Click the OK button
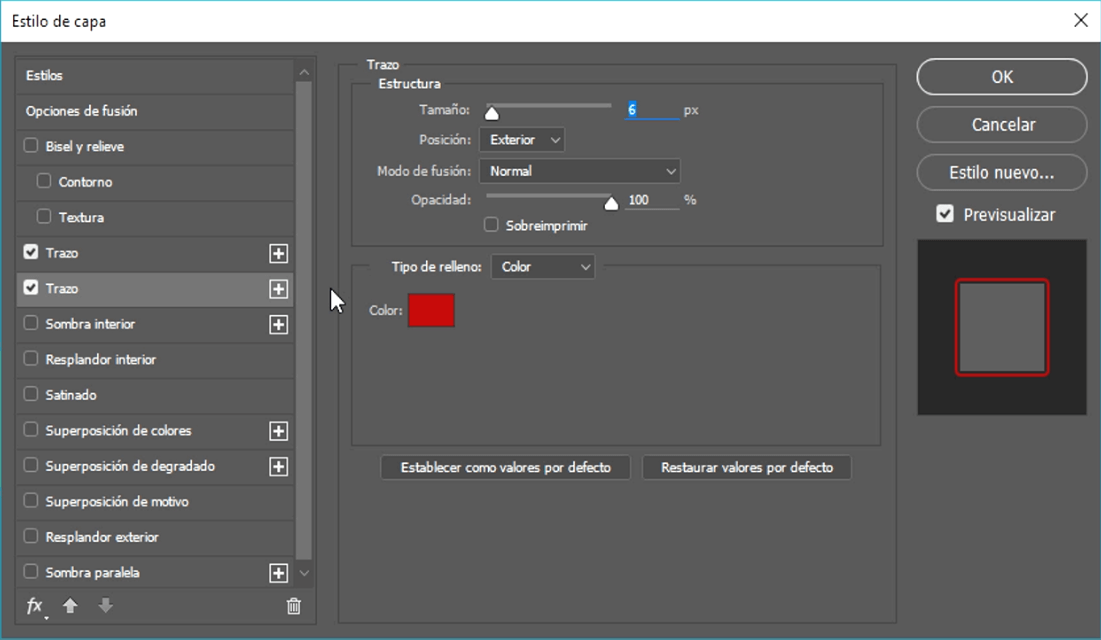1101x640 pixels. tap(1002, 77)
